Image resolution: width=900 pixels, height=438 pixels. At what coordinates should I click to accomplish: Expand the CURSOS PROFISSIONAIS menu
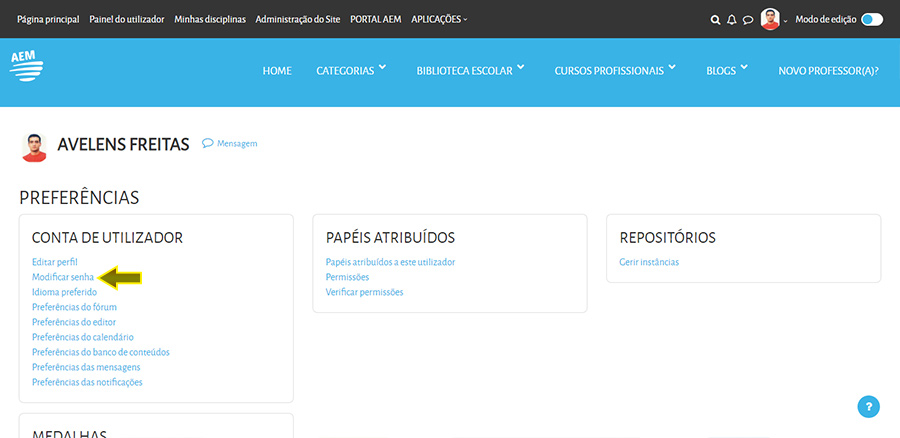click(x=615, y=71)
